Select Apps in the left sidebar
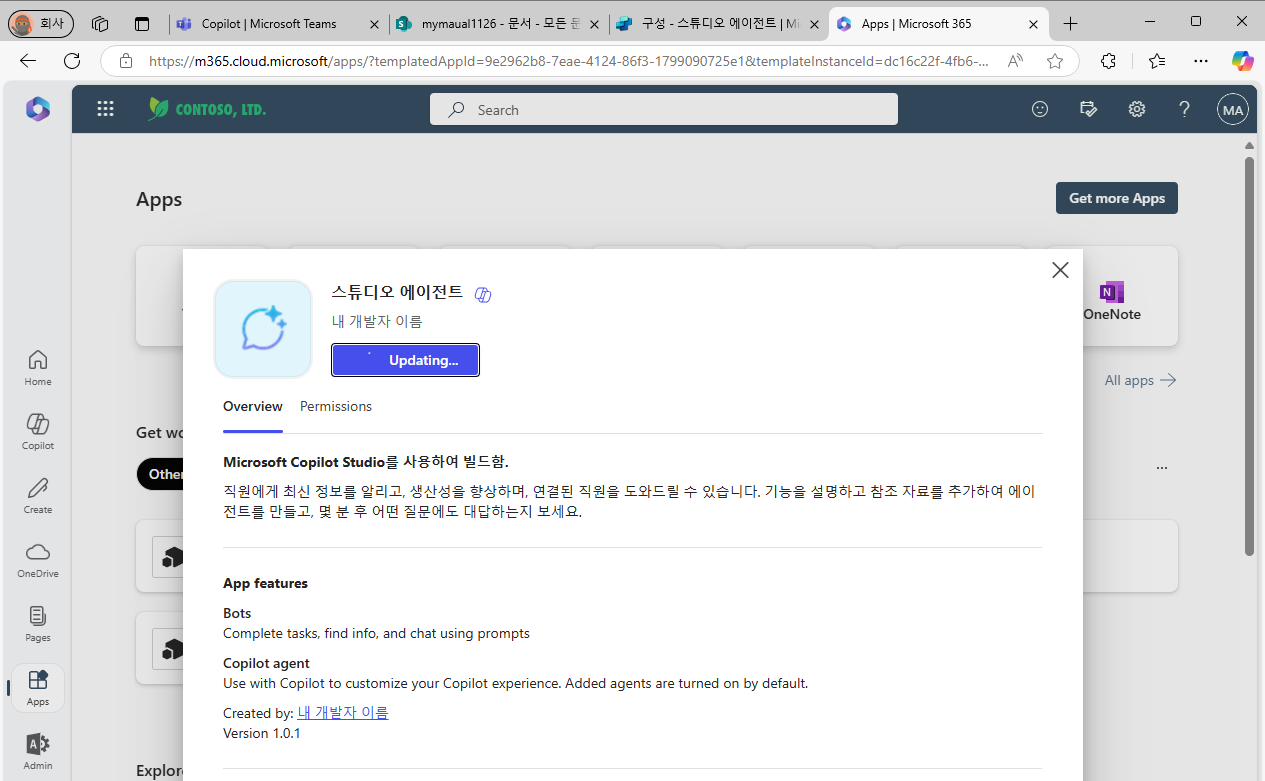 pyautogui.click(x=38, y=688)
